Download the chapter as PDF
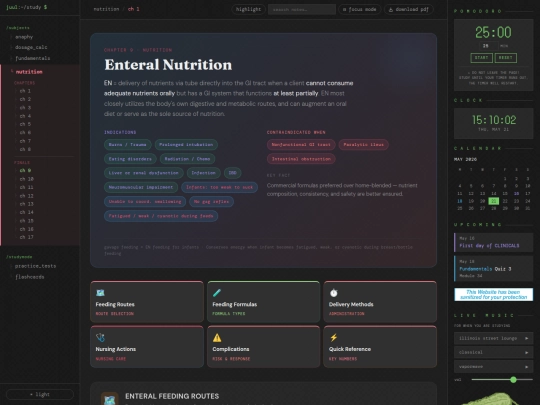Viewport: 540px width, 405px height. (x=409, y=9)
